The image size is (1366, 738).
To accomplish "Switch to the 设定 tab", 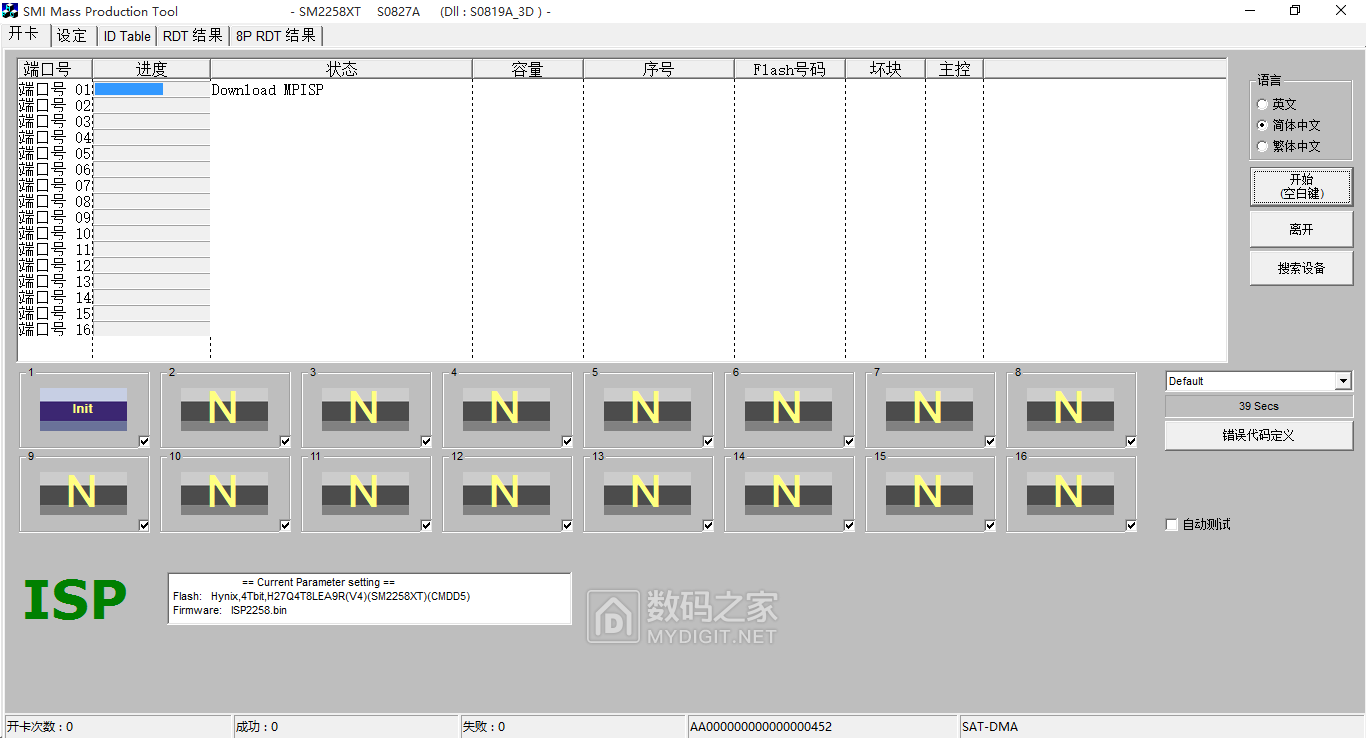I will coord(72,36).
